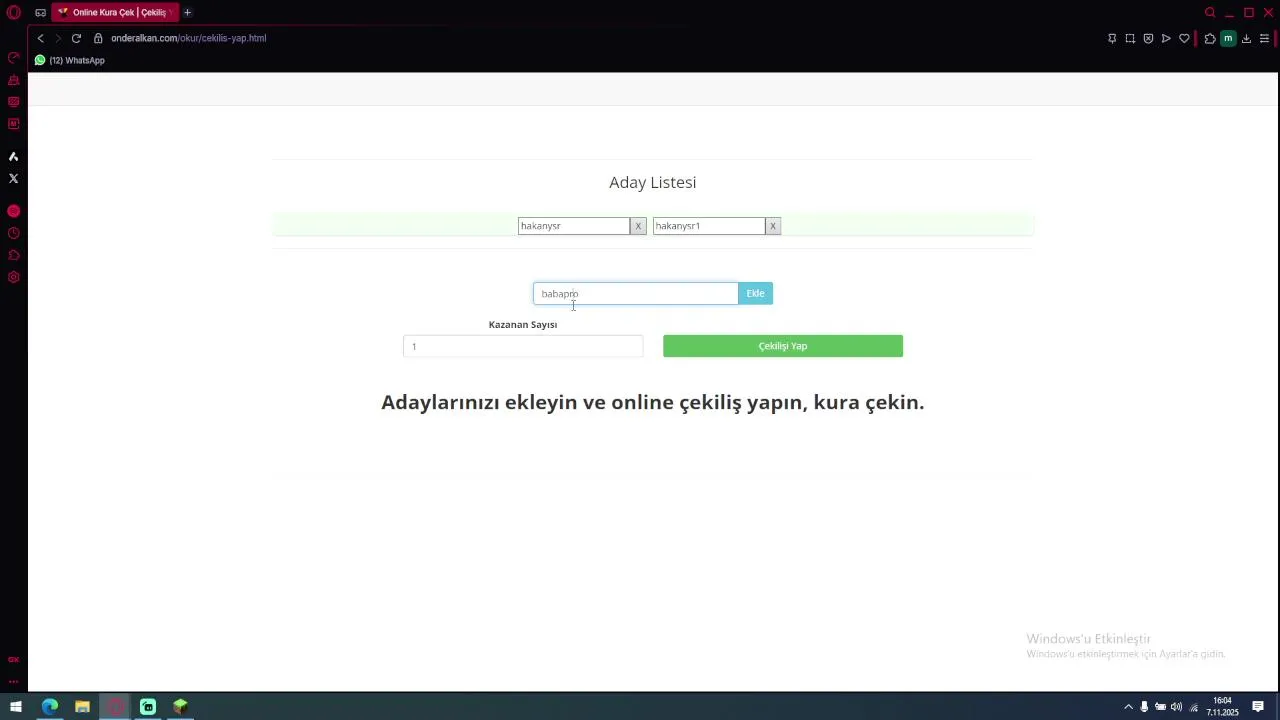Remove the hakanysr1 candidate with X
The height and width of the screenshot is (720, 1280).
(x=772, y=226)
